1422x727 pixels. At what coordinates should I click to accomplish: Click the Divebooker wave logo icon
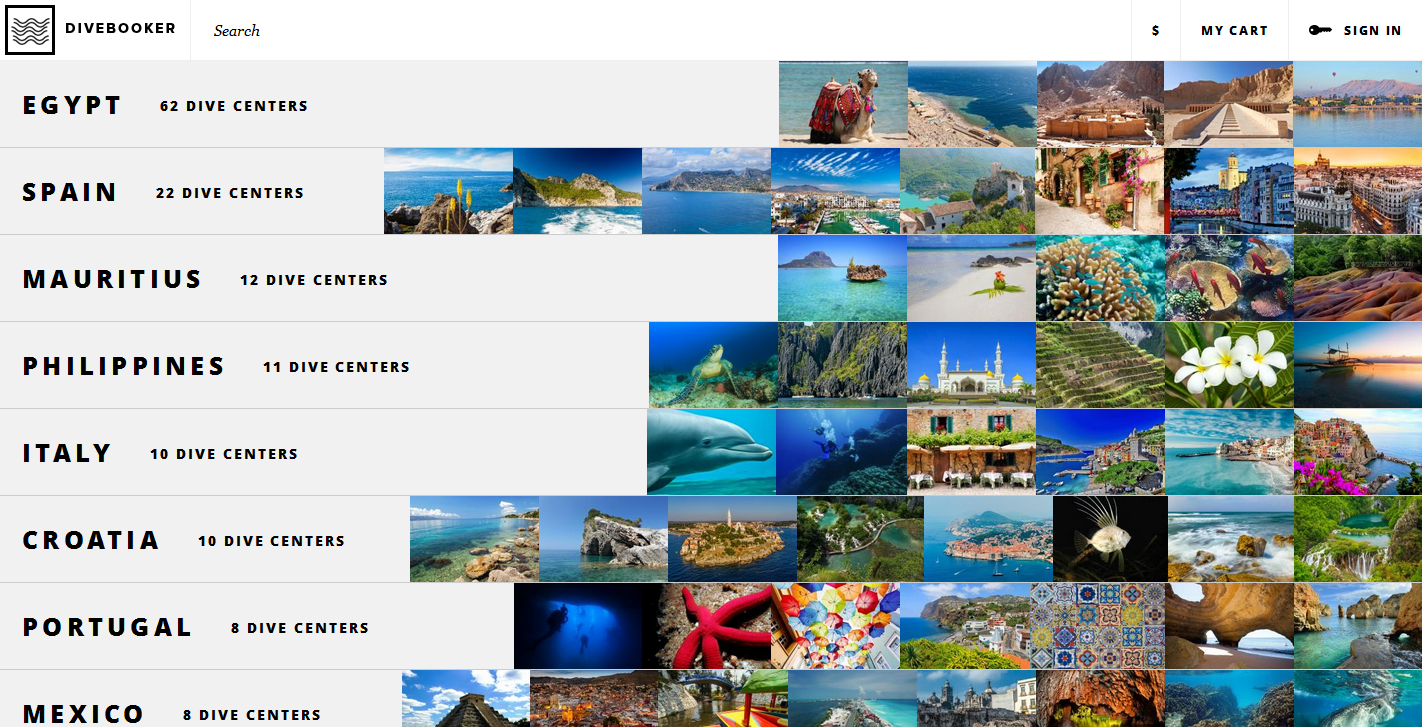coord(30,30)
